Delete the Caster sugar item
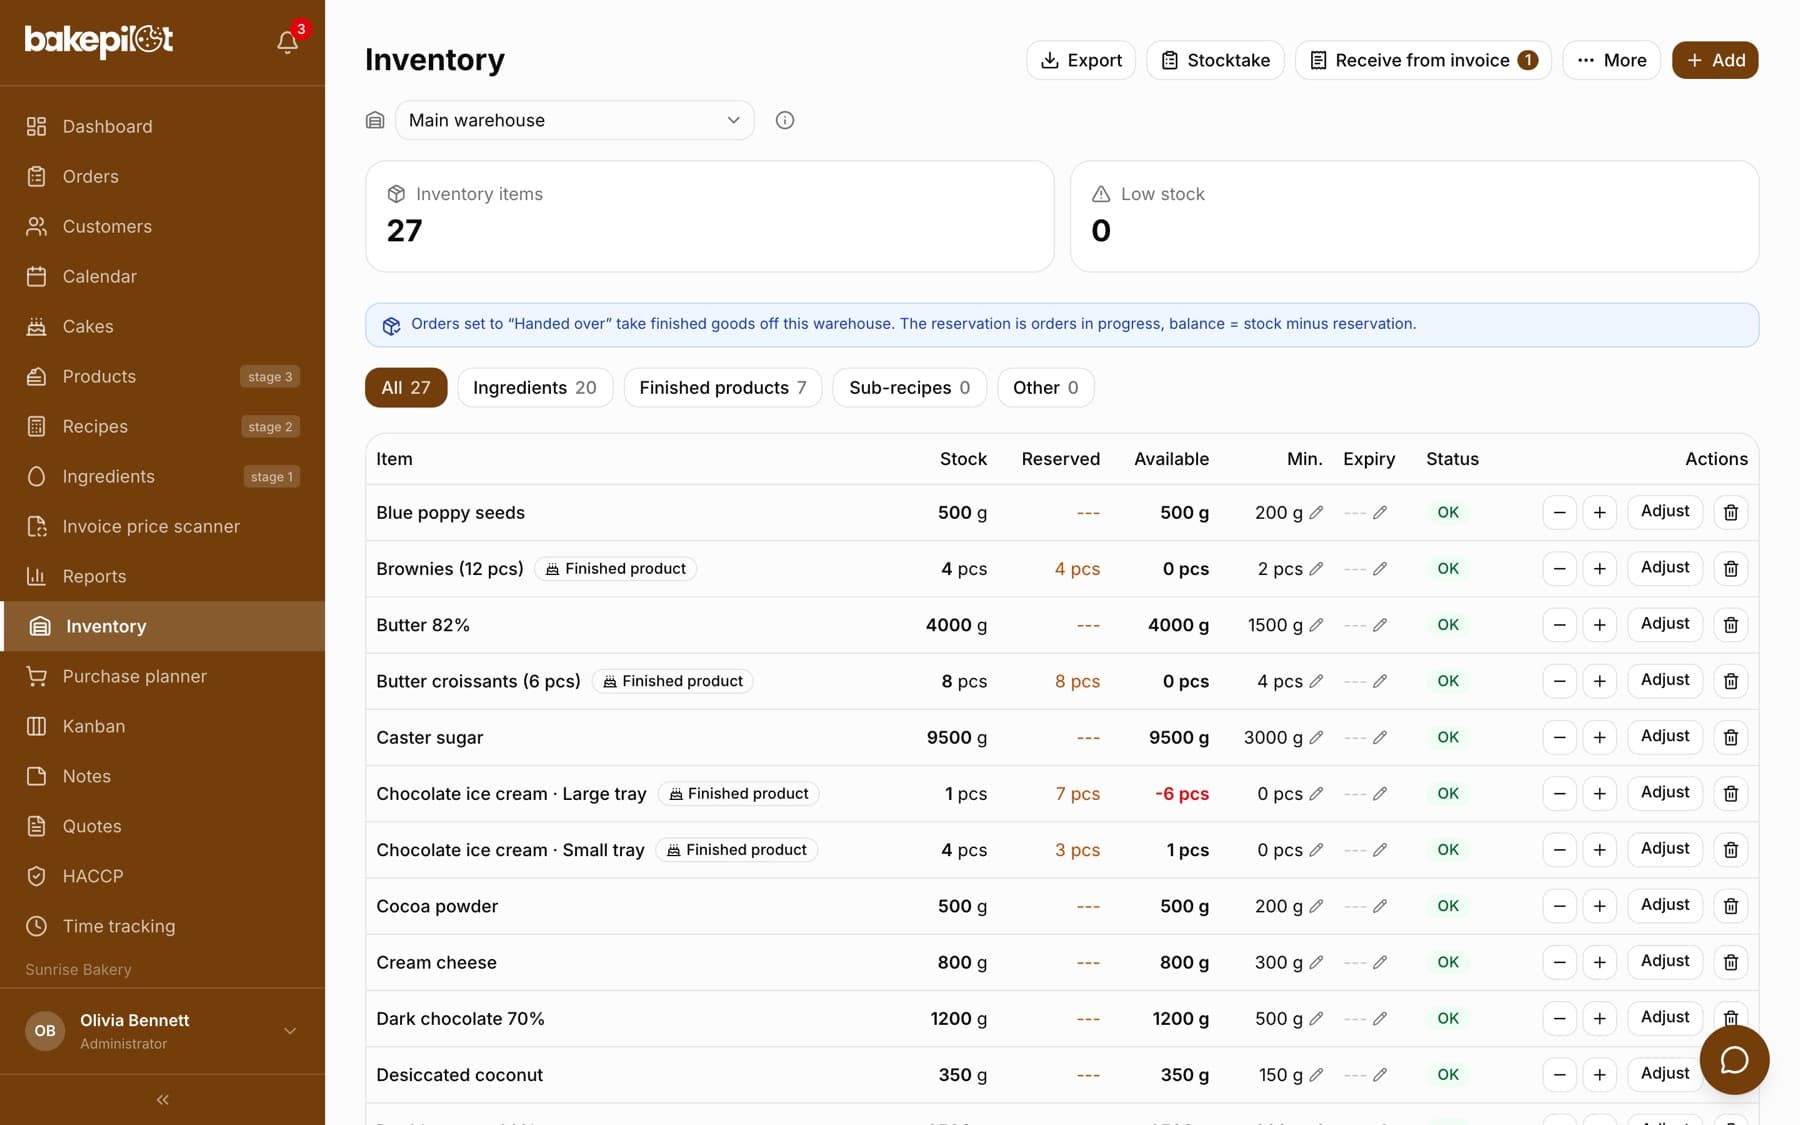This screenshot has height=1125, width=1800. click(1731, 737)
